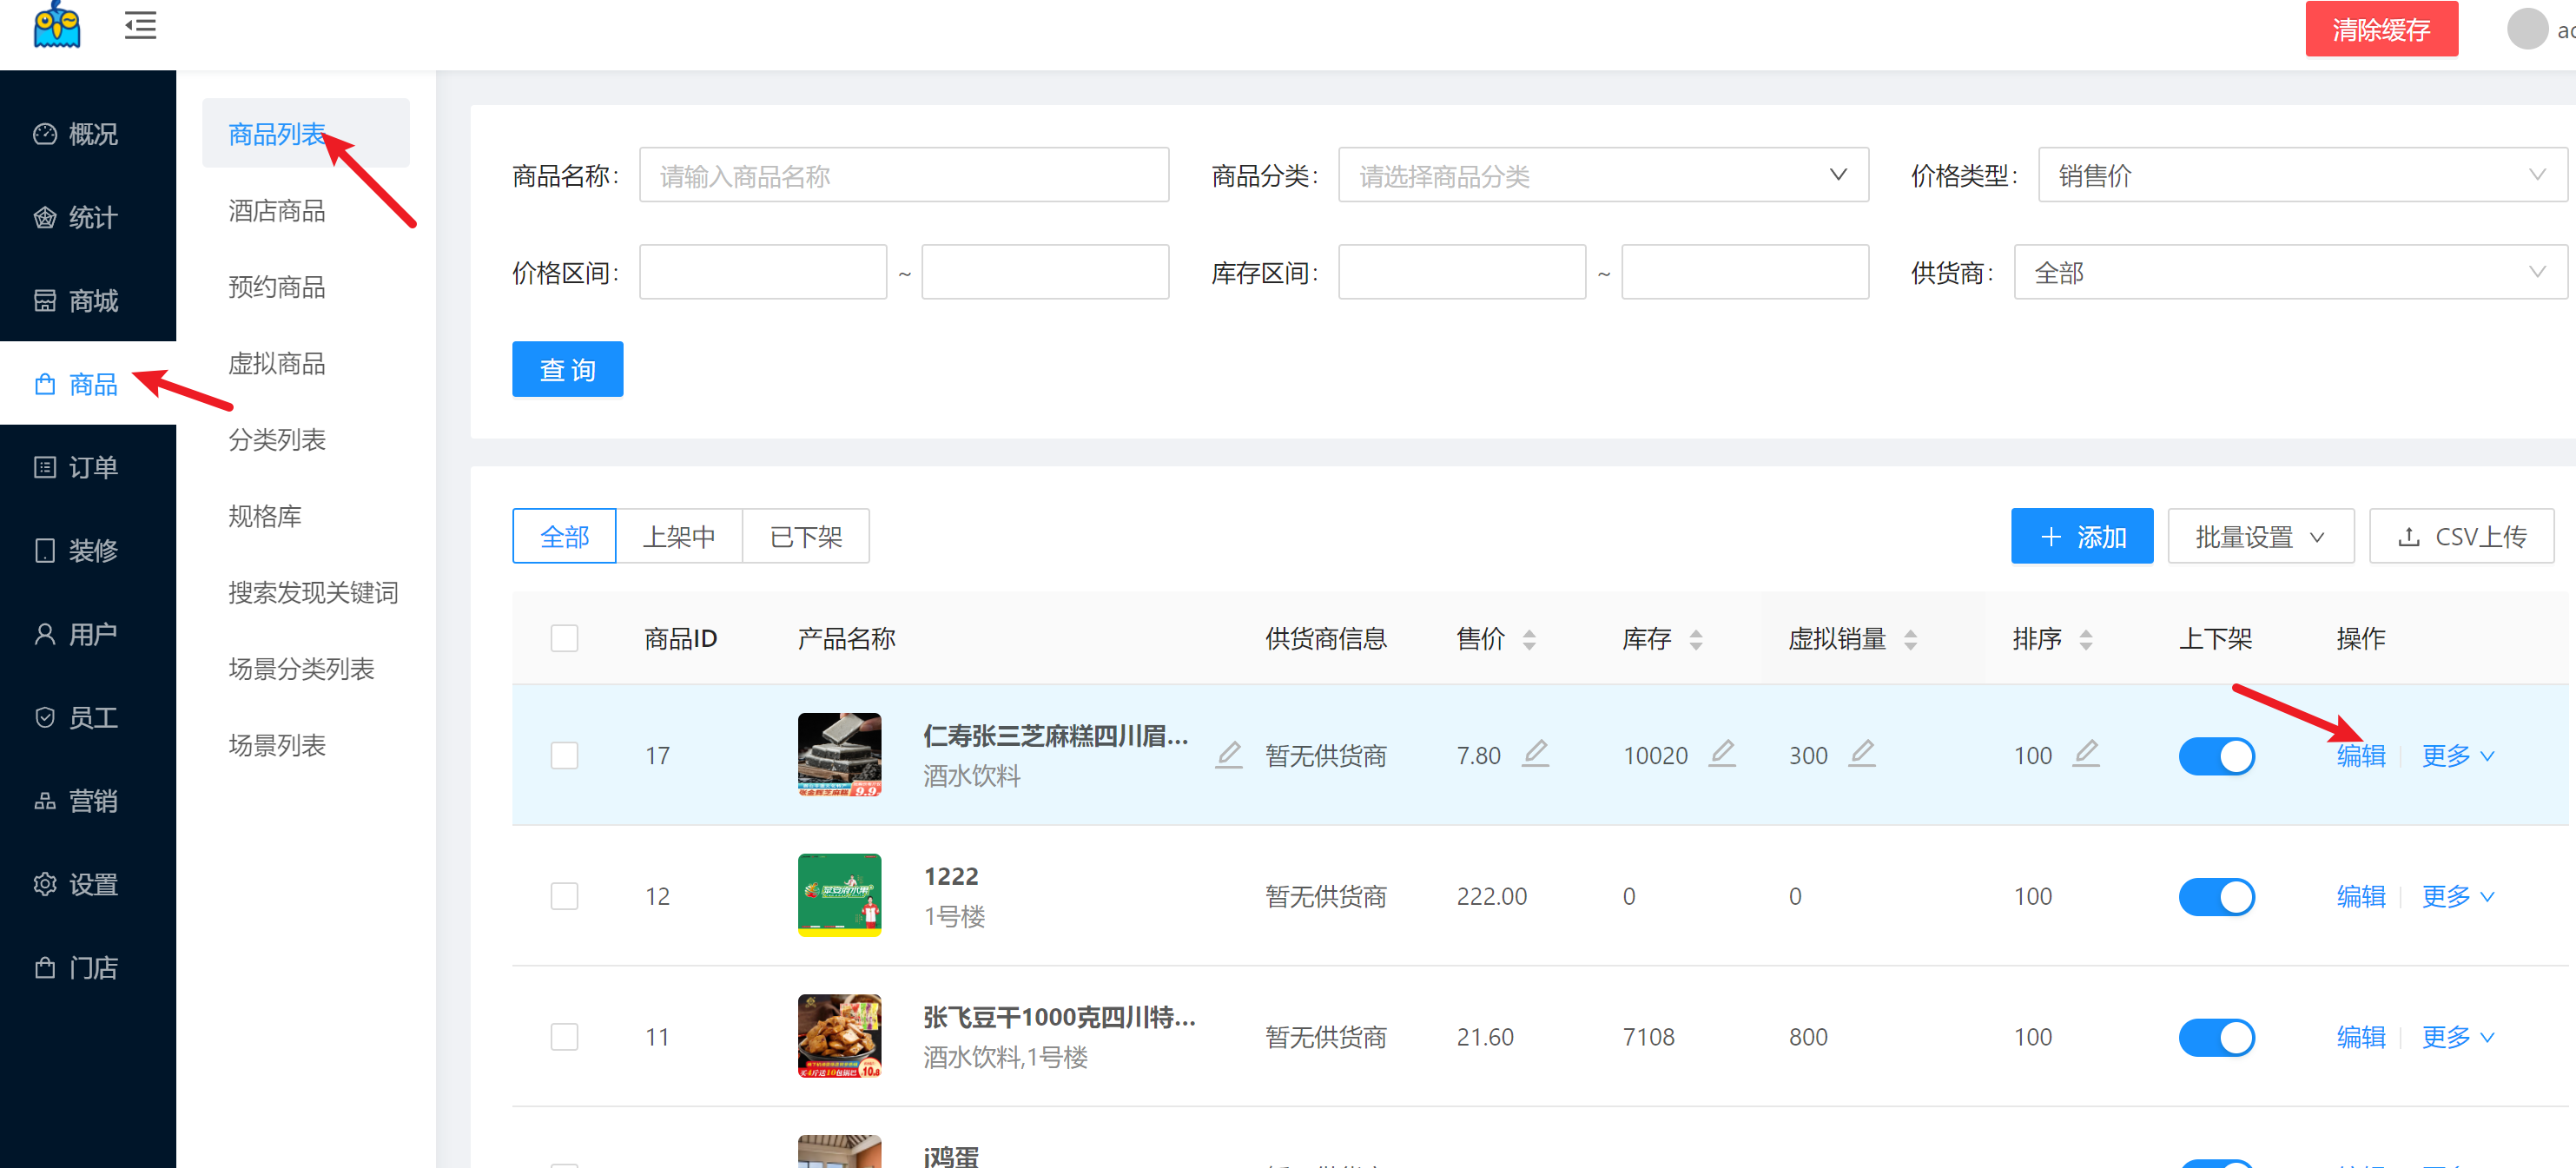This screenshot has width=2576, height=1168.
Task: Check the checkbox for product ID 12
Action: coord(564,896)
